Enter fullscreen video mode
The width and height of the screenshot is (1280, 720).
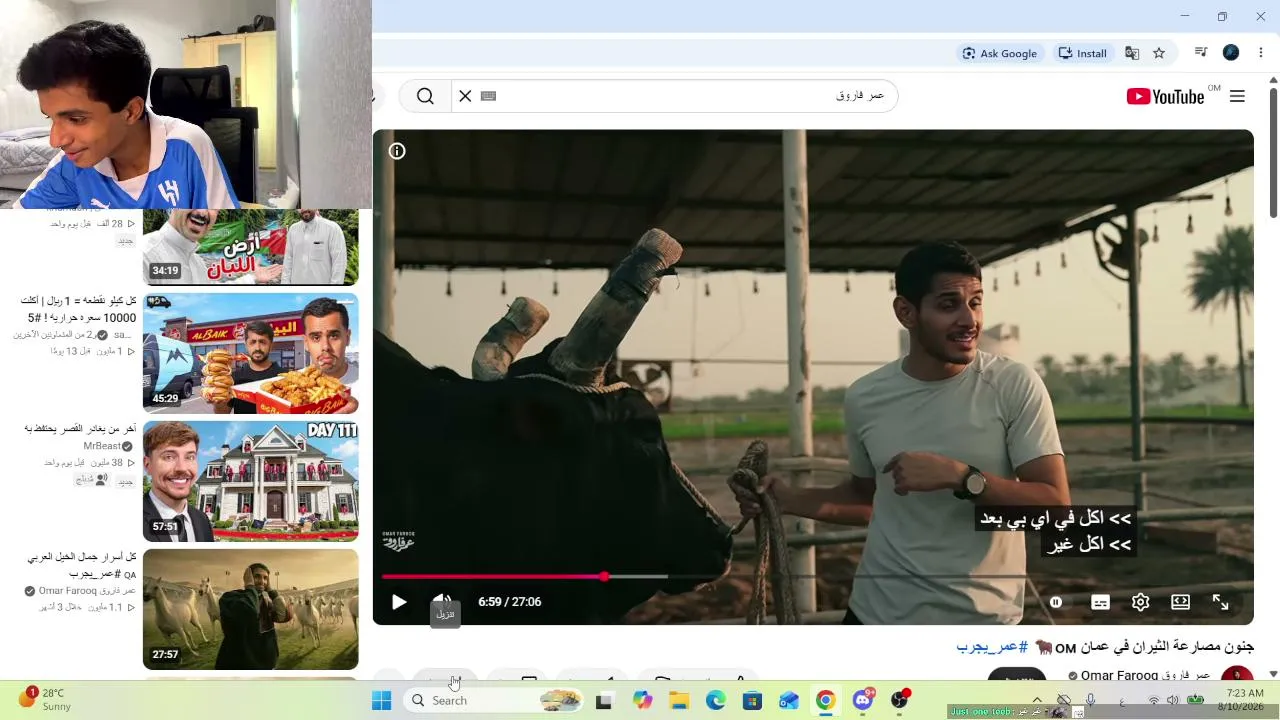[1220, 602]
